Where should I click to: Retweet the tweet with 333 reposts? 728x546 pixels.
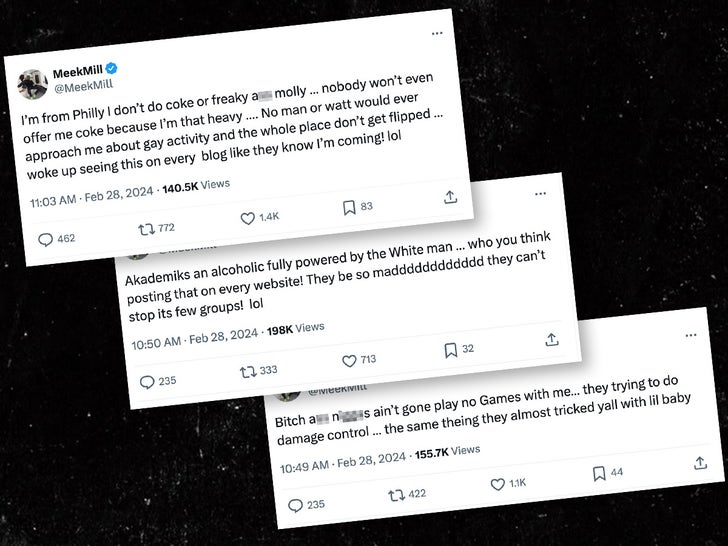tap(248, 371)
